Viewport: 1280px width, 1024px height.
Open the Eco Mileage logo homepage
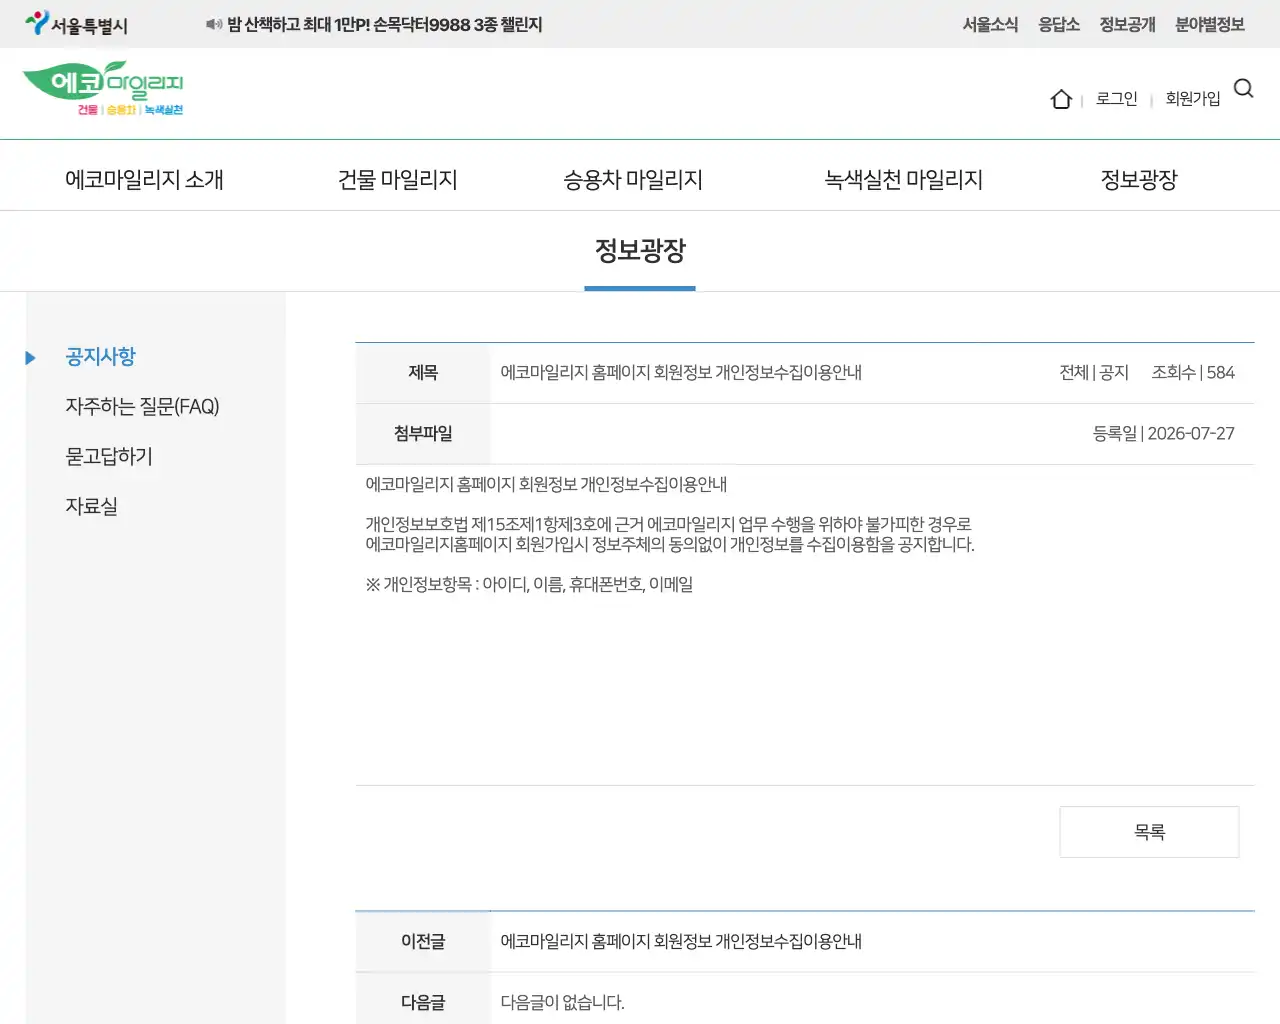[x=103, y=89]
